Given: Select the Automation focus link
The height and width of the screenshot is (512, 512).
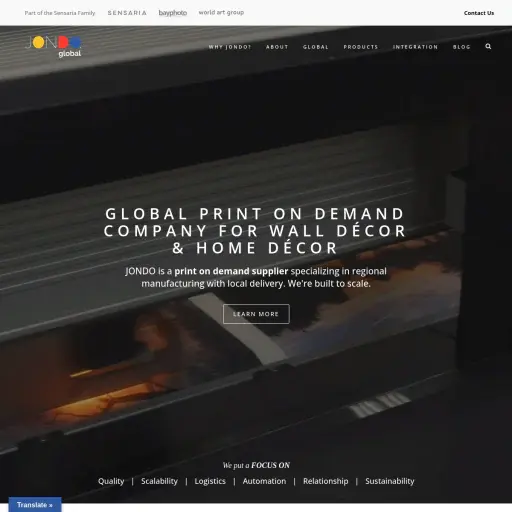Looking at the screenshot, I should pos(264,481).
